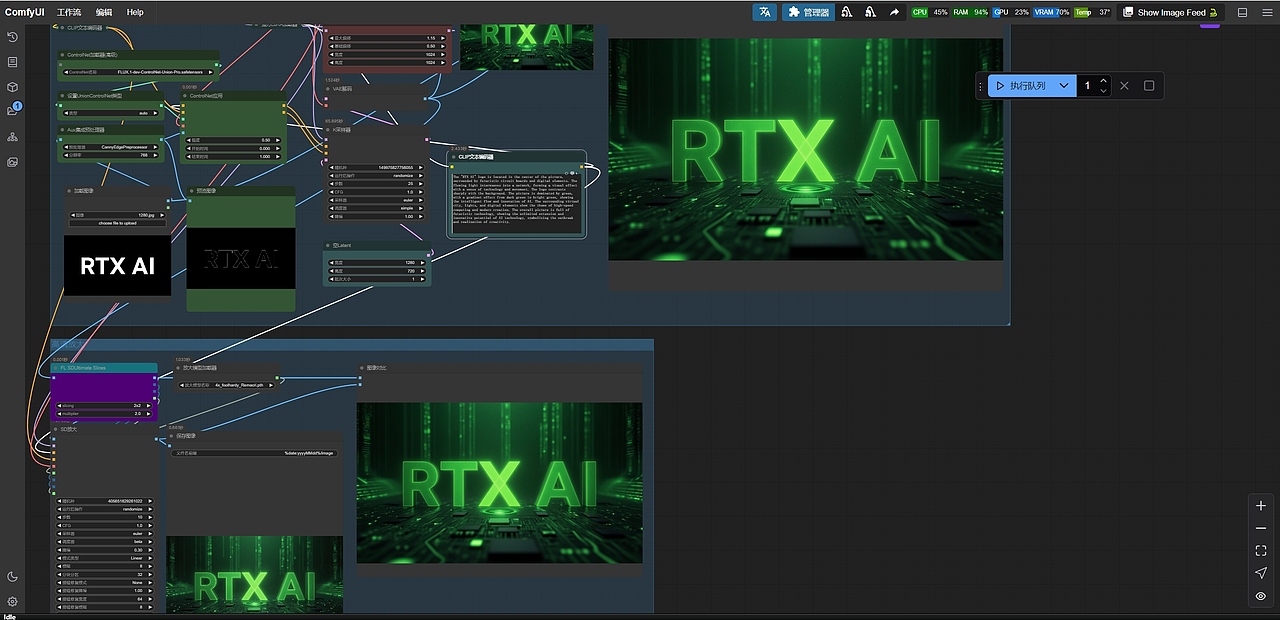This screenshot has height=620, width=1280.
Task: Zoom in with the plus canvas button
Action: click(x=1261, y=506)
